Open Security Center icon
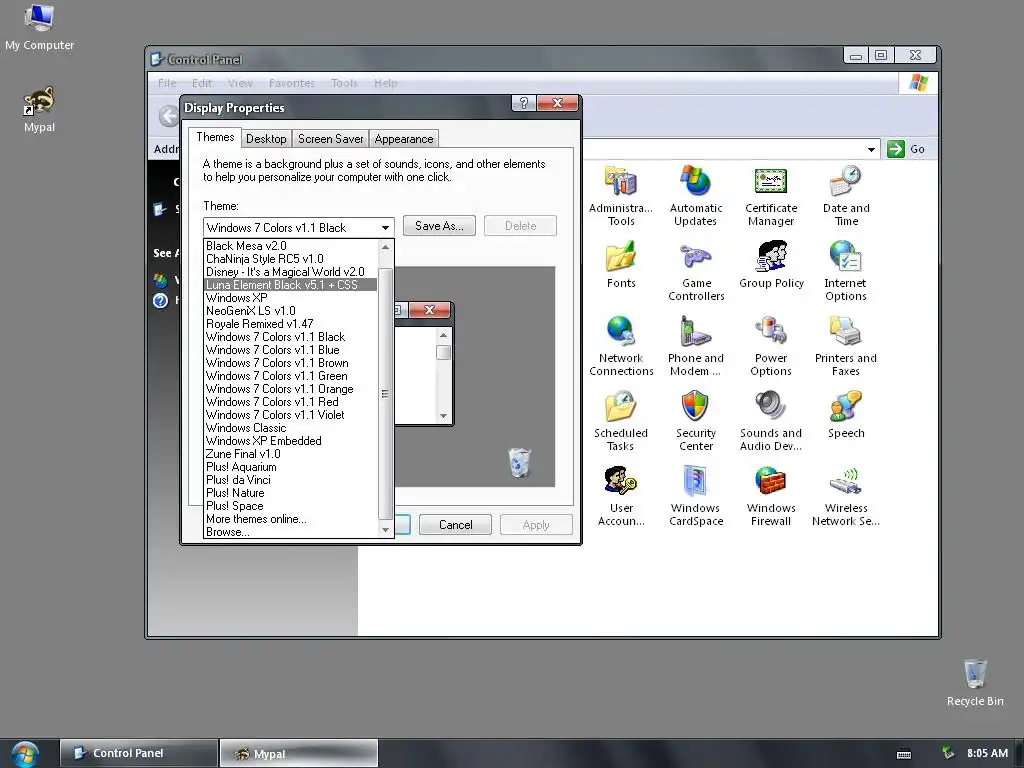The height and width of the screenshot is (768, 1024). tap(696, 407)
